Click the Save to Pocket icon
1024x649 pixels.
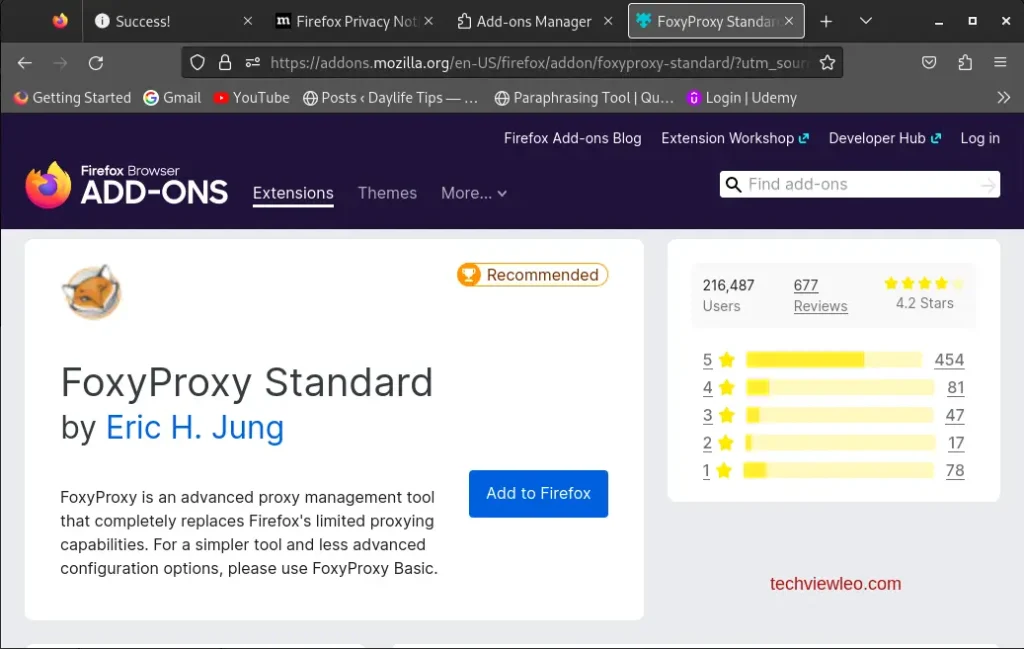(x=929, y=63)
